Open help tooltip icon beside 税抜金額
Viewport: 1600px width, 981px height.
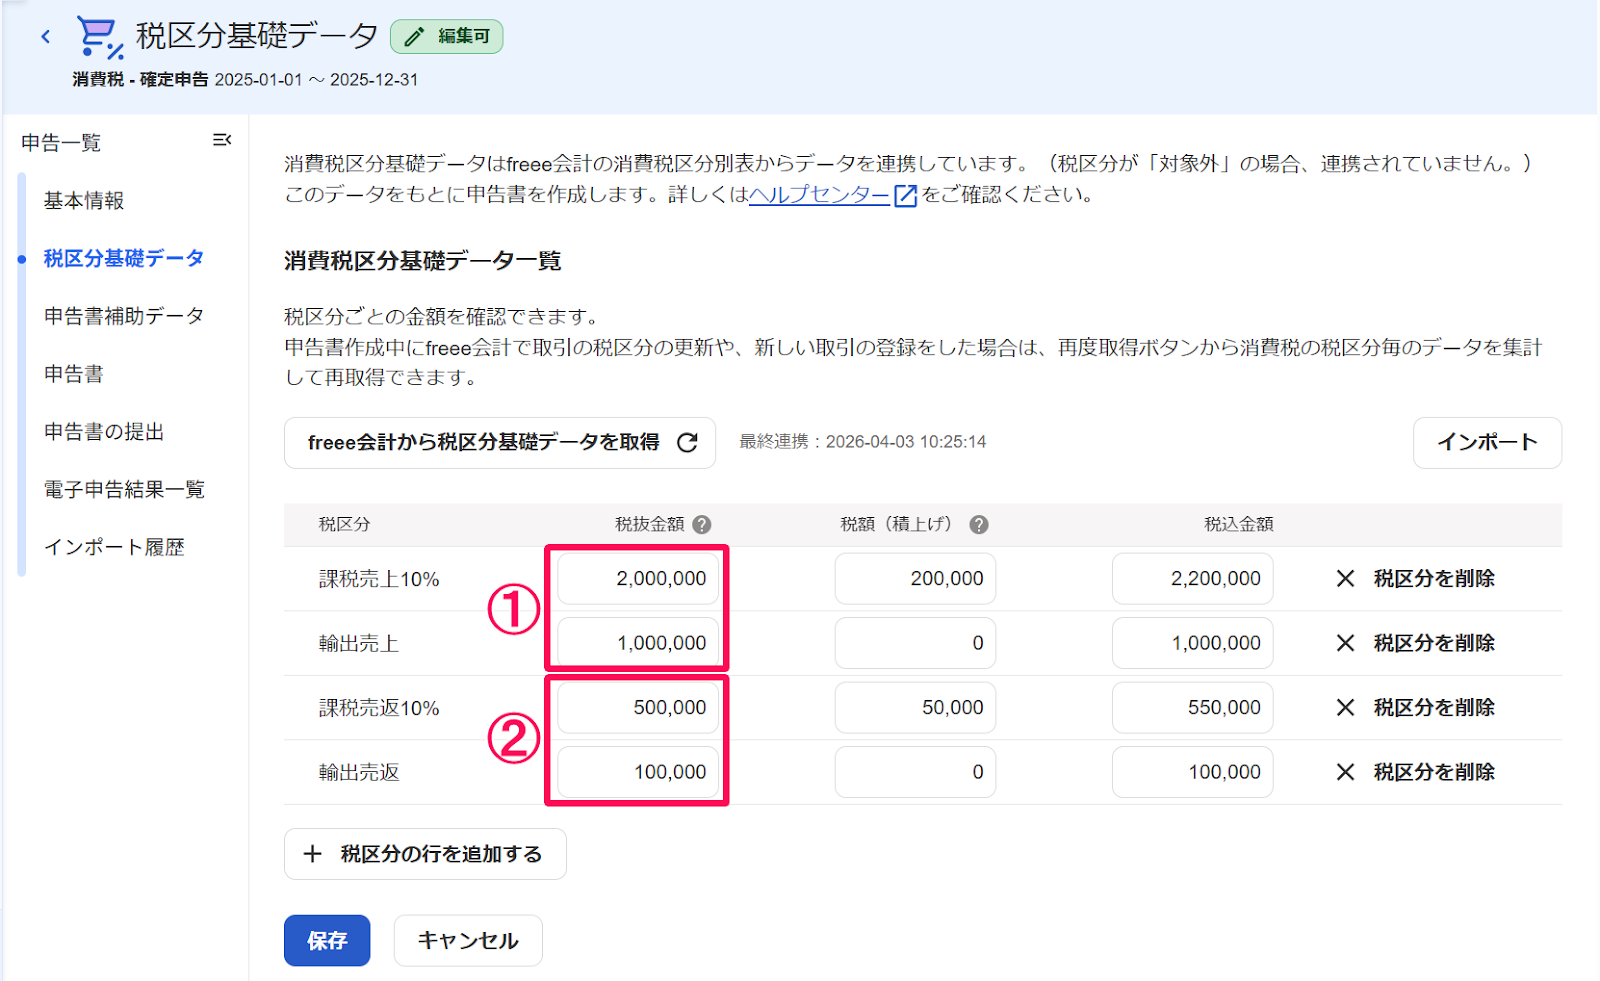pos(702,524)
